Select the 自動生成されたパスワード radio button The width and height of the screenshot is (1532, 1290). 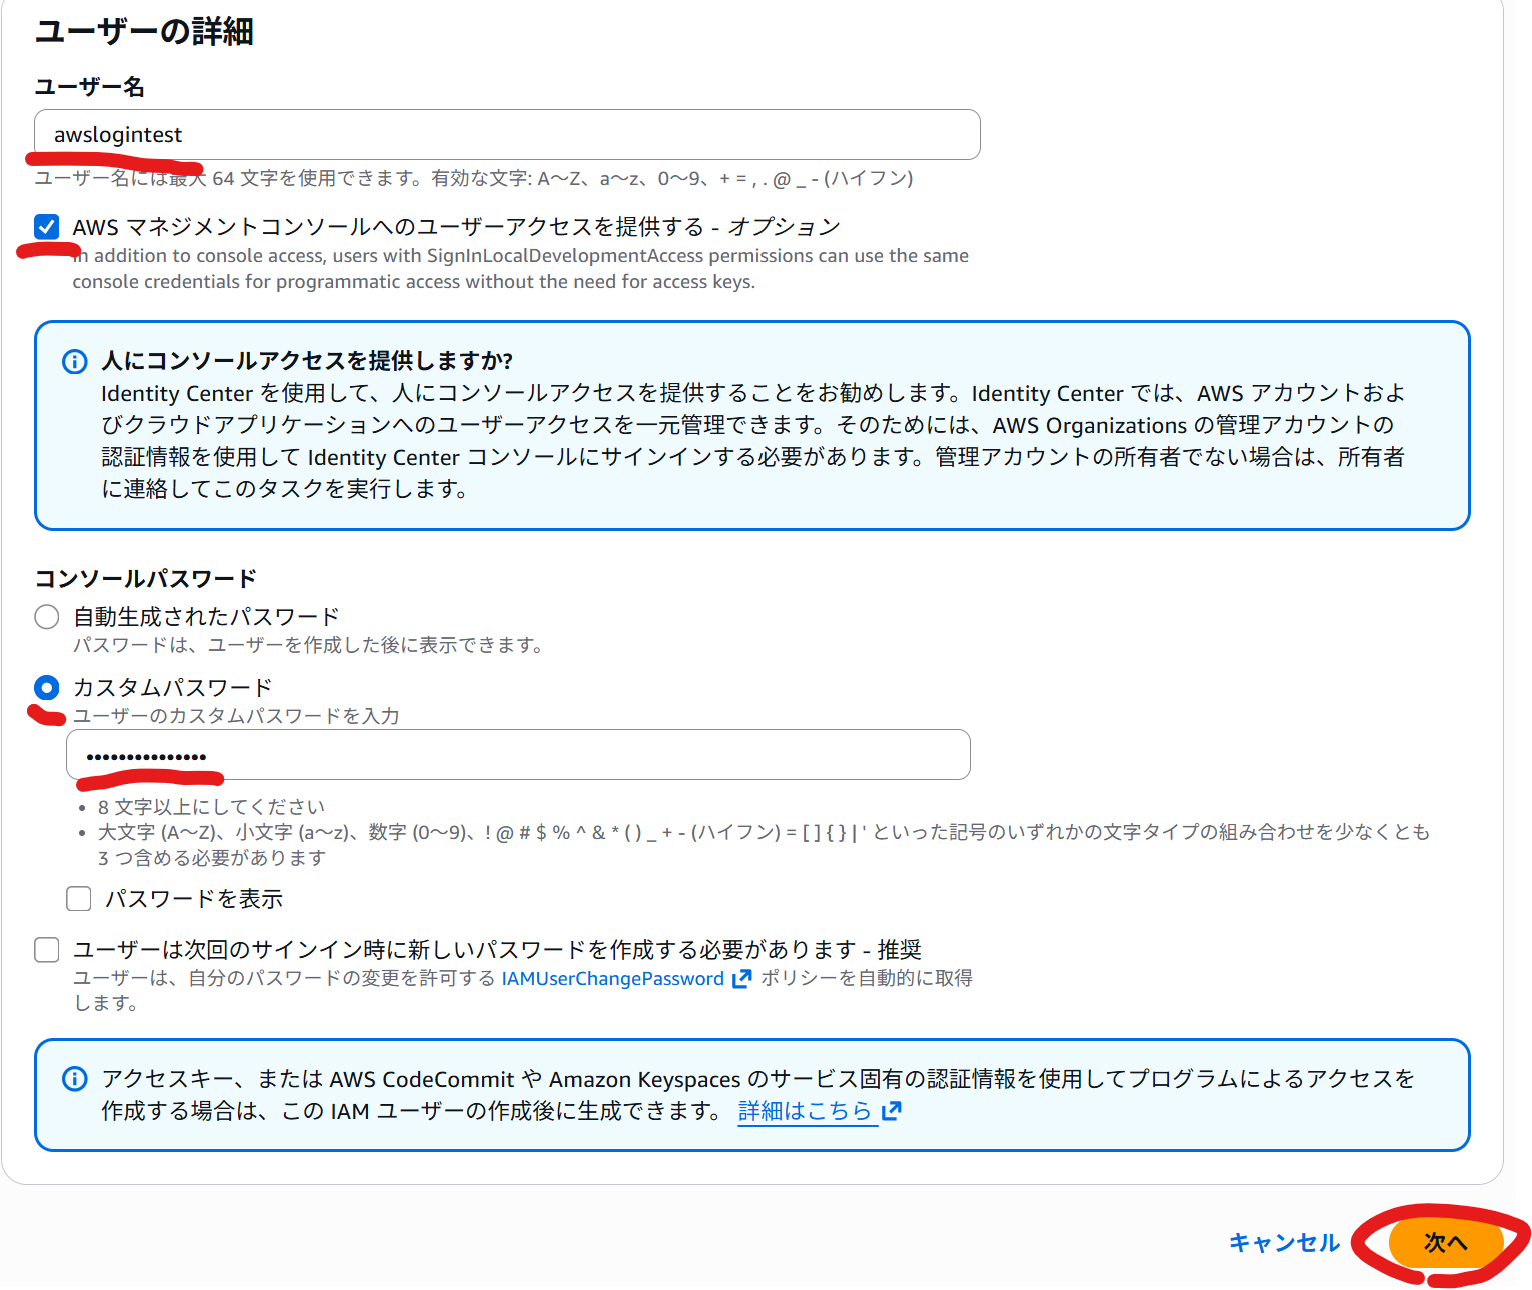[47, 617]
